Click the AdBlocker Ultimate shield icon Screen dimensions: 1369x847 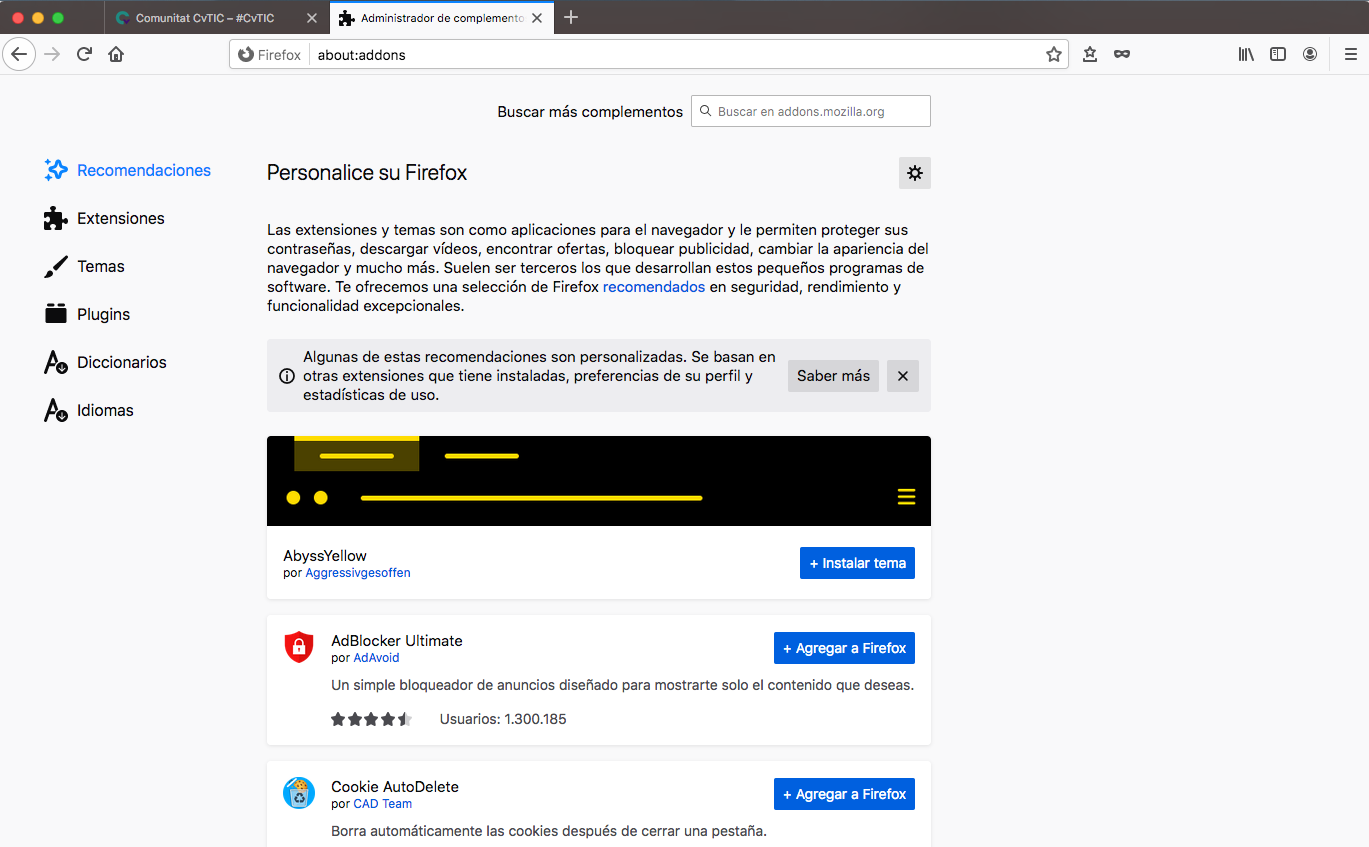tap(299, 647)
